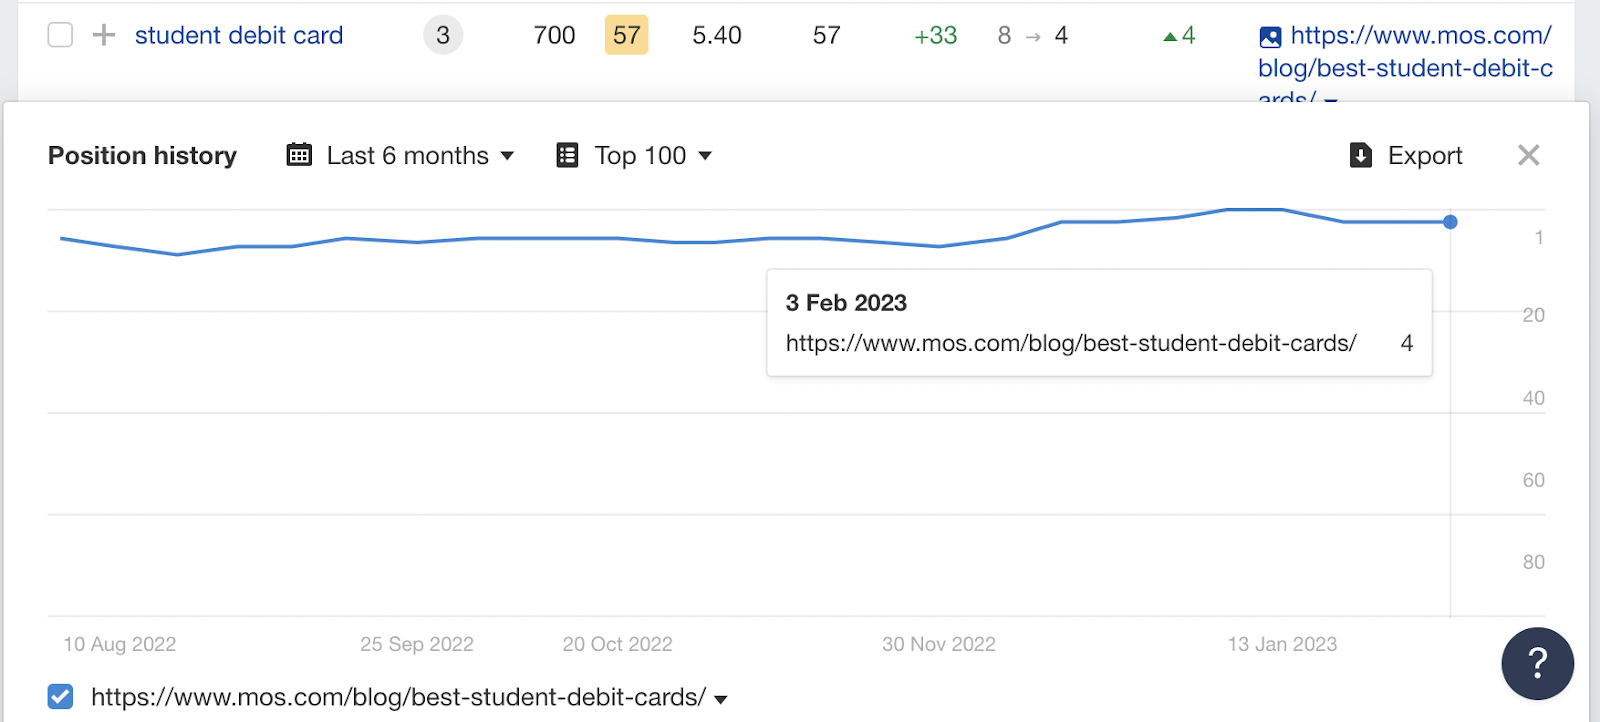Click the SERP features image icon
Screen dimensions: 1600x722
(x=1270, y=38)
